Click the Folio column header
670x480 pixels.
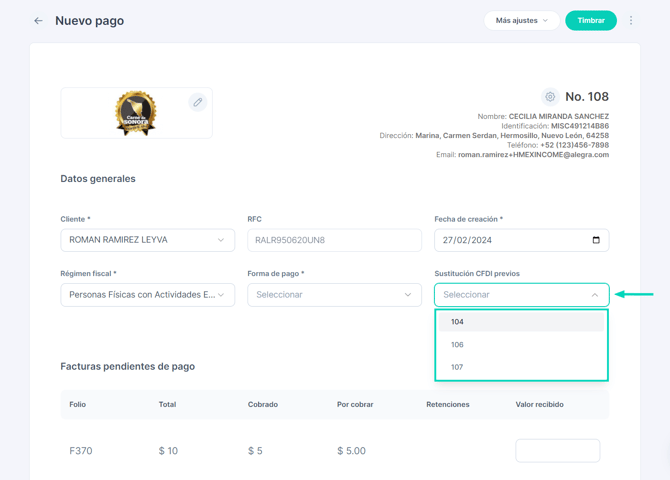(x=77, y=405)
